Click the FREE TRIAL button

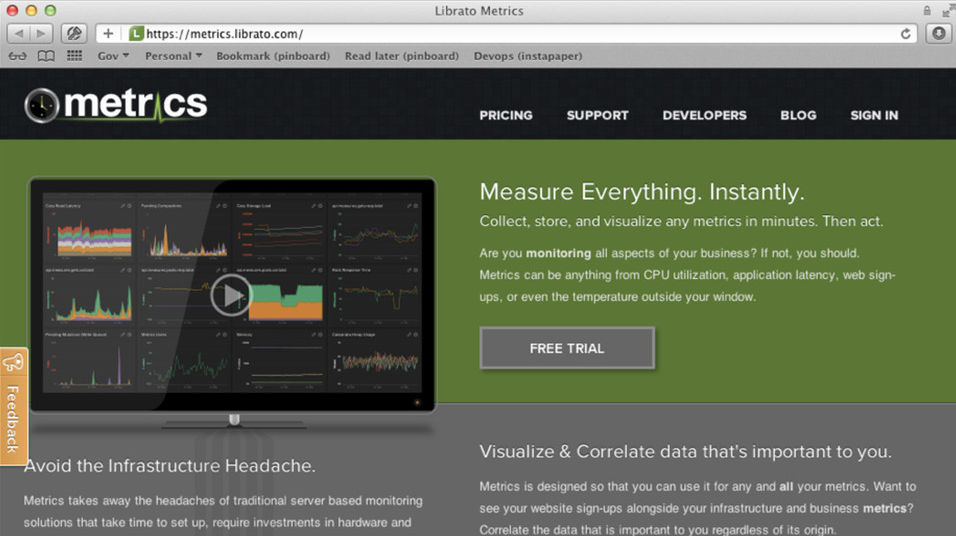pos(567,348)
